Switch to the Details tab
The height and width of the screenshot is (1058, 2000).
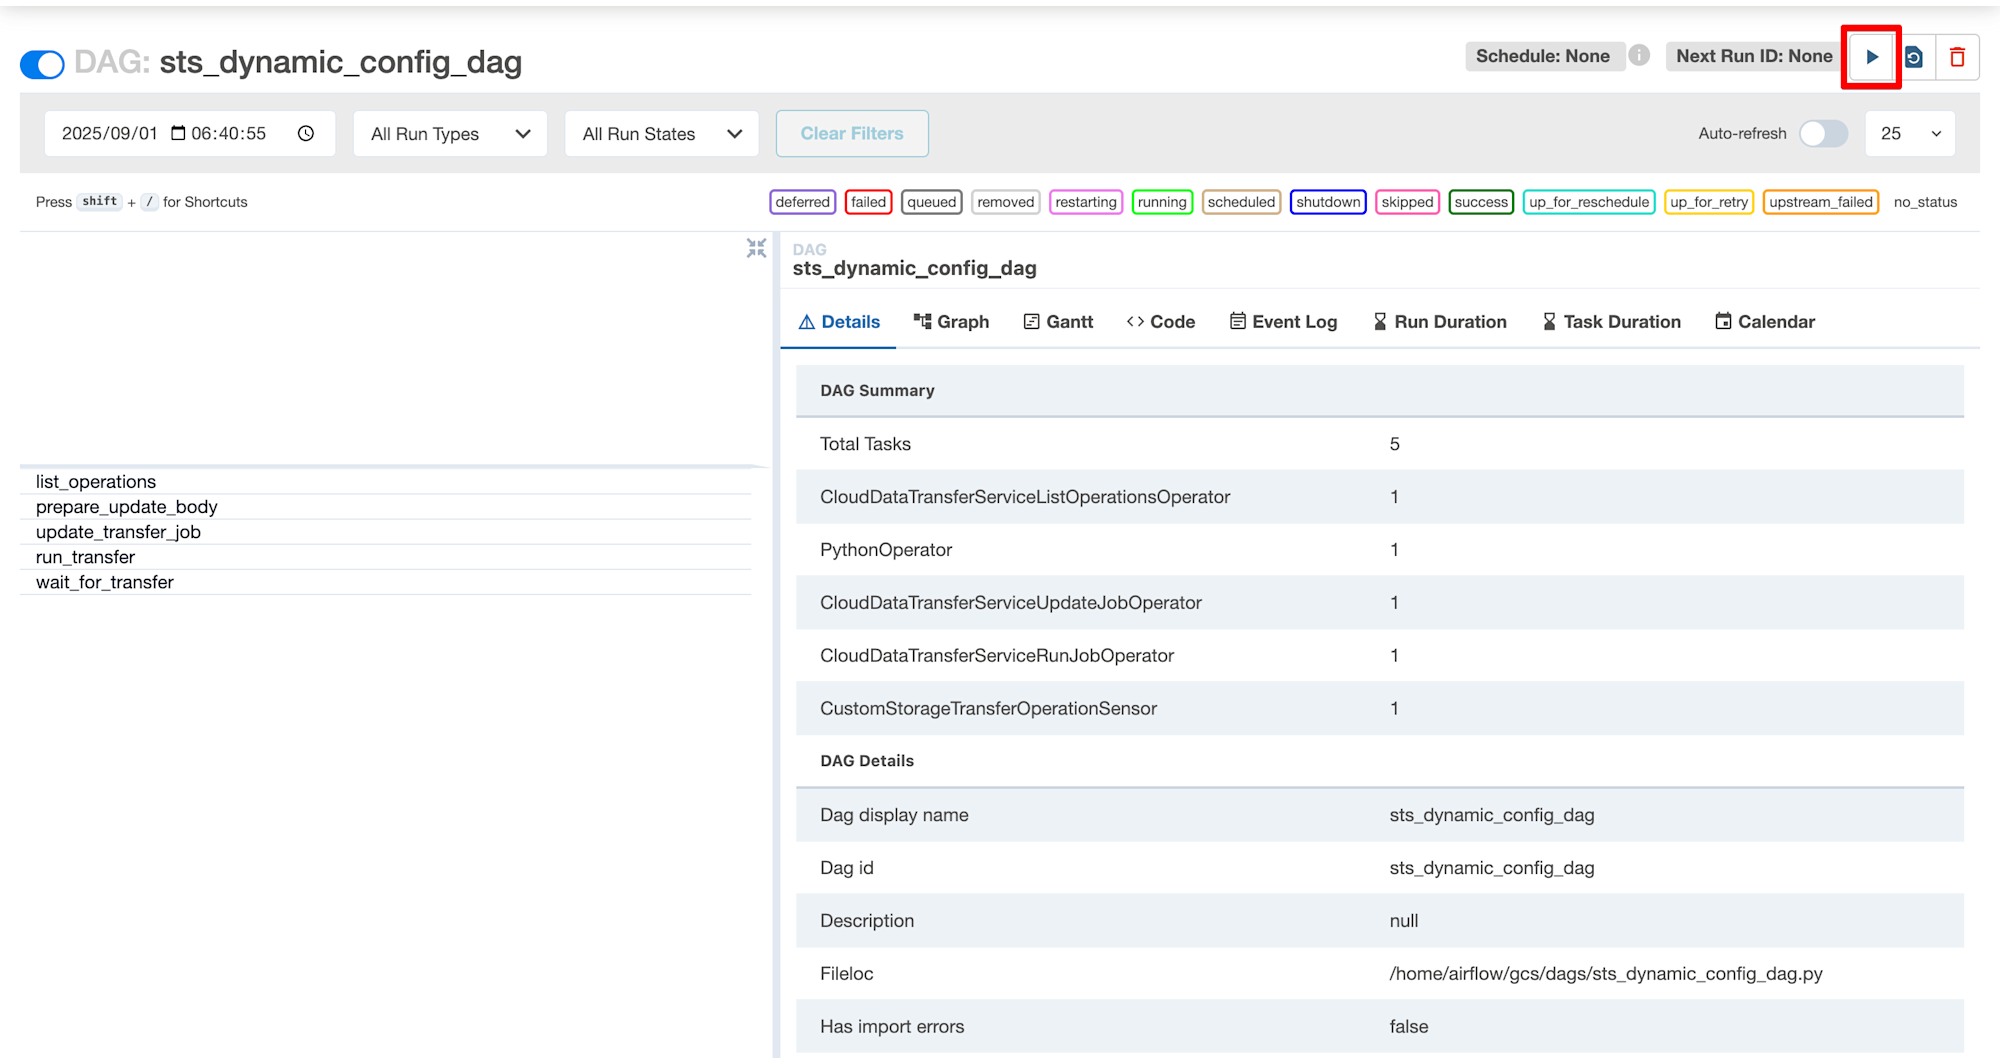(x=839, y=321)
